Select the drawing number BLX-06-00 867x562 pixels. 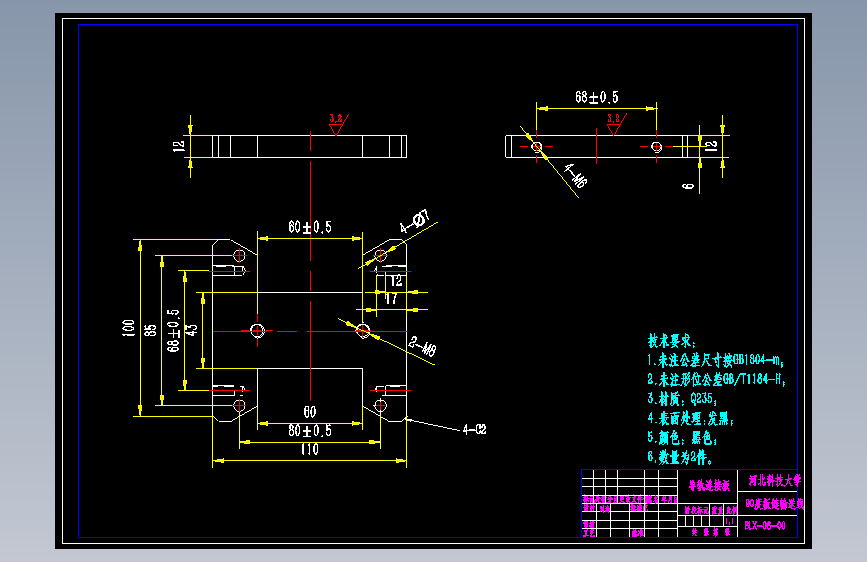765,525
